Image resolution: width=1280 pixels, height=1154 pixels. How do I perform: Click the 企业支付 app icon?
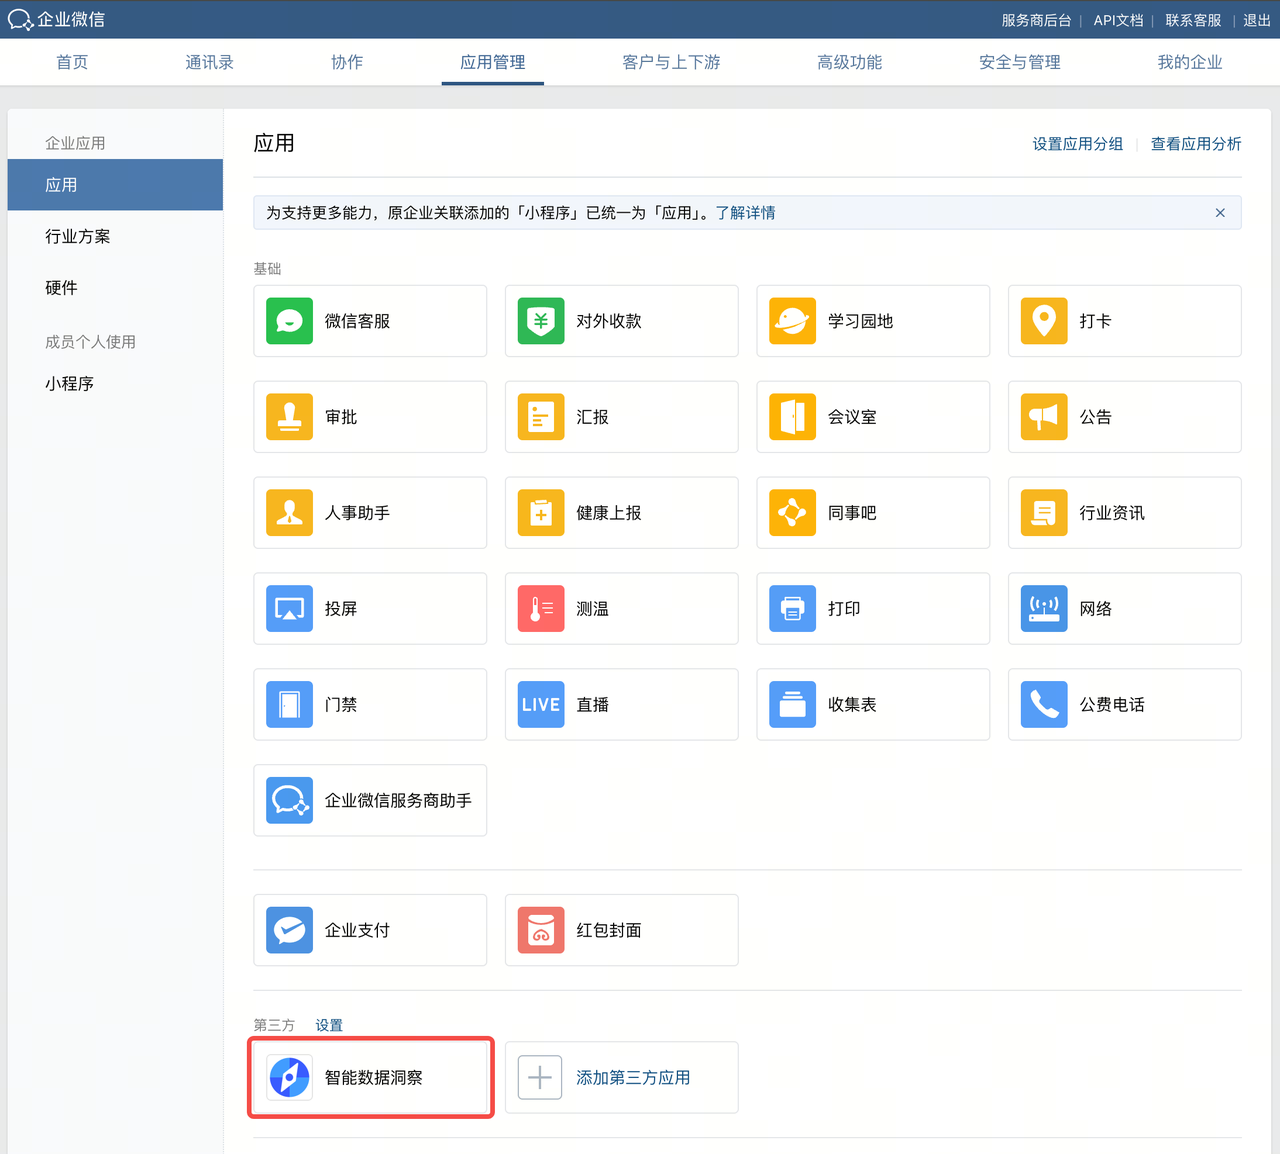(289, 930)
